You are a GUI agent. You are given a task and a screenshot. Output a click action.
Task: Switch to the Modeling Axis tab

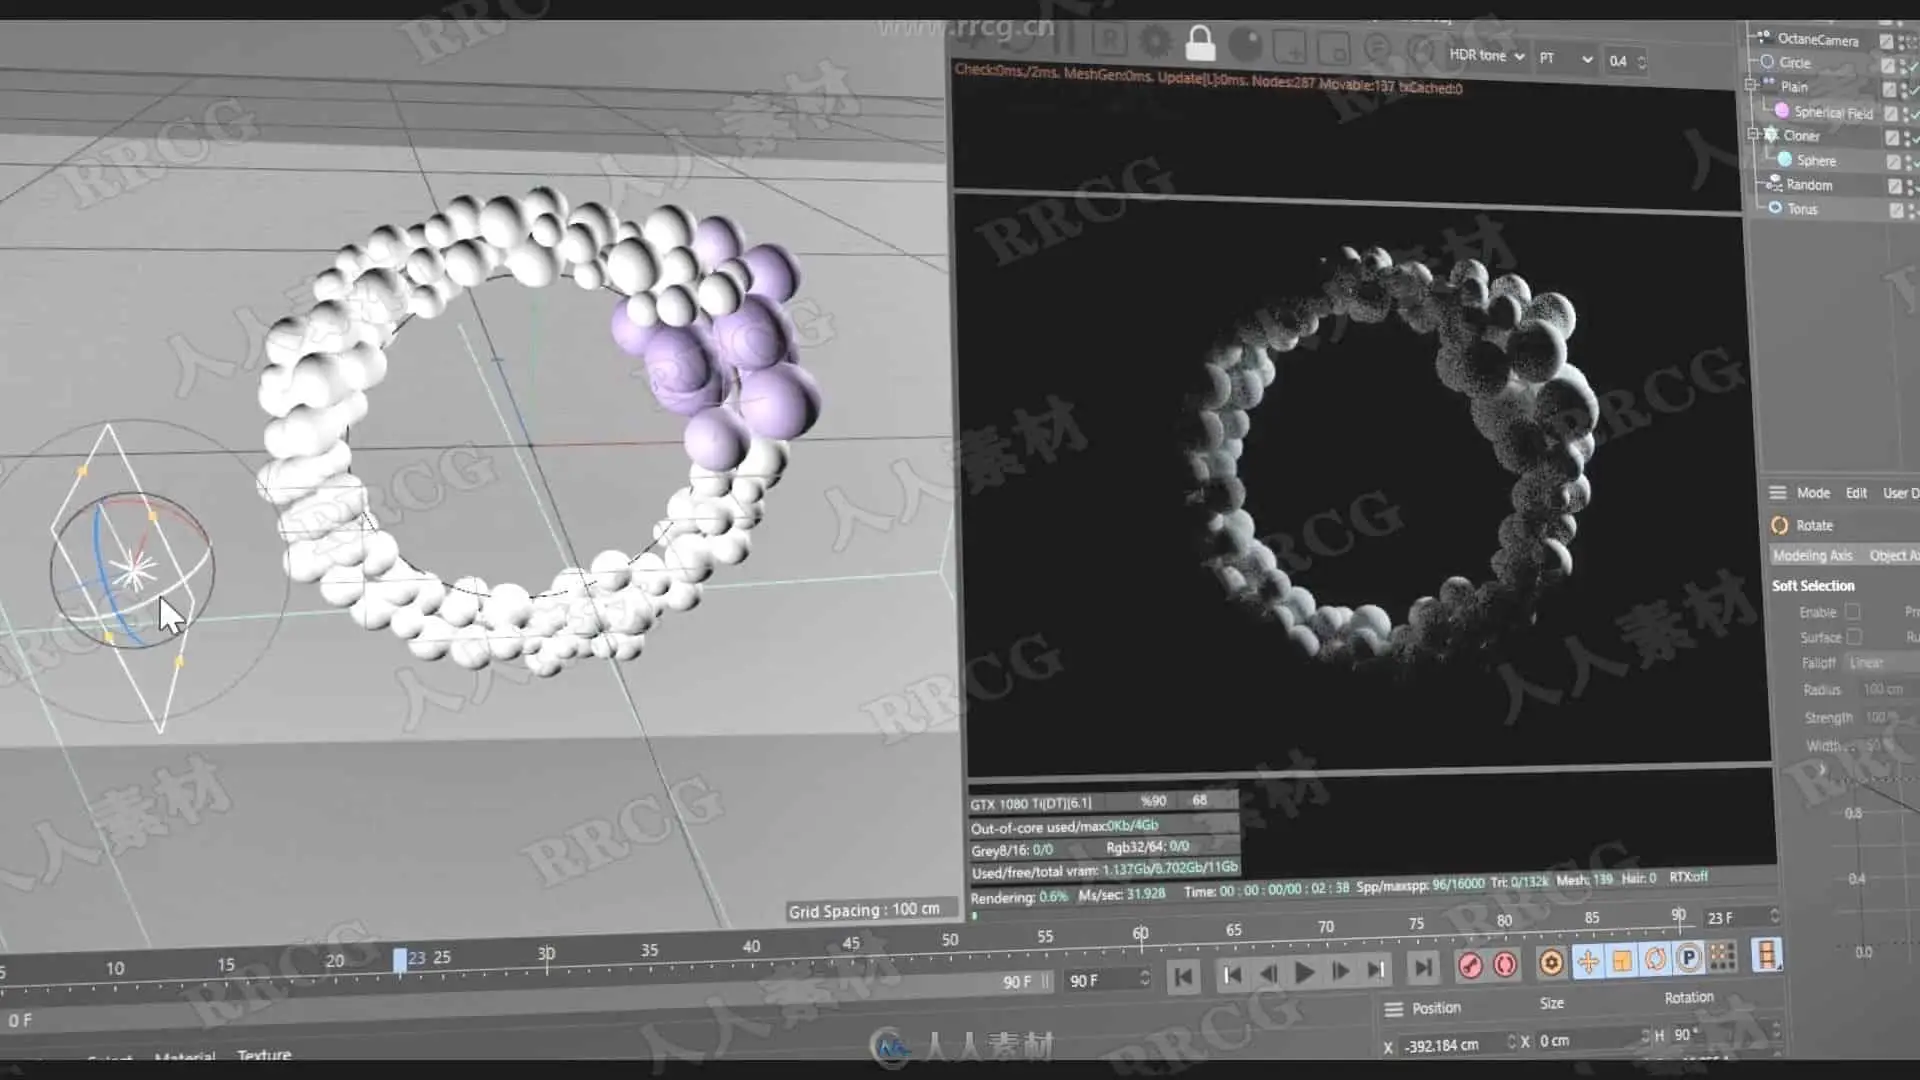(1812, 555)
